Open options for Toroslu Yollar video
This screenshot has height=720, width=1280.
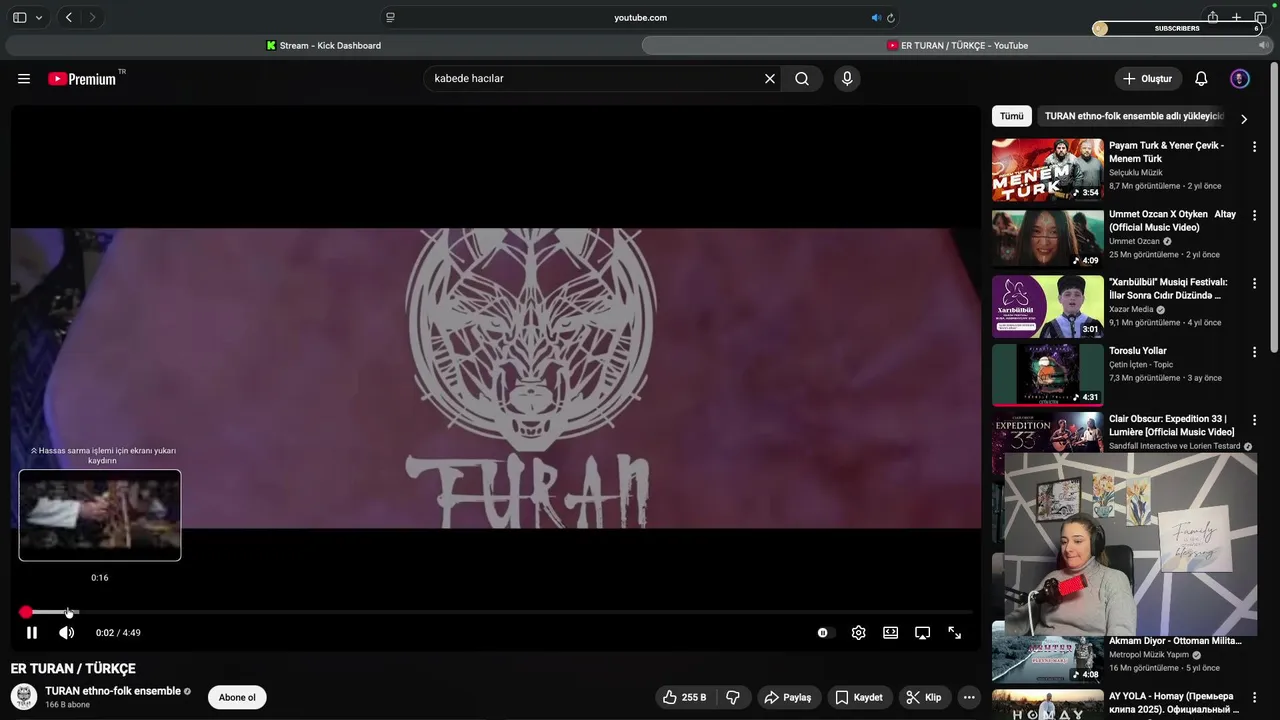[1254, 352]
